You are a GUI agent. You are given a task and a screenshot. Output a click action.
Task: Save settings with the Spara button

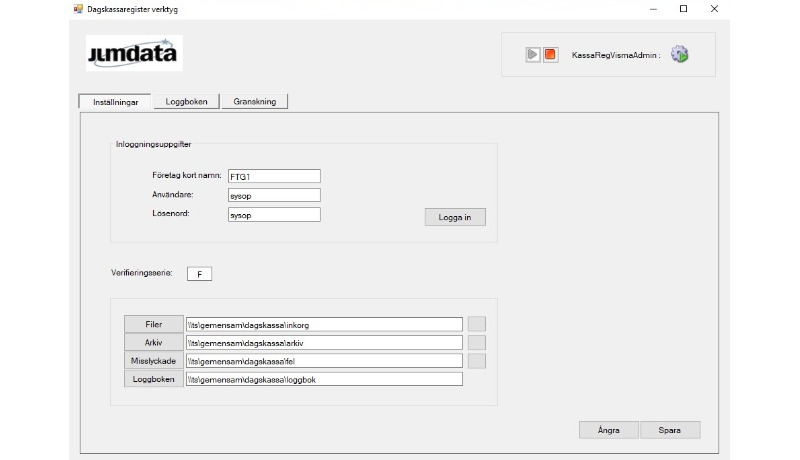(x=670, y=430)
